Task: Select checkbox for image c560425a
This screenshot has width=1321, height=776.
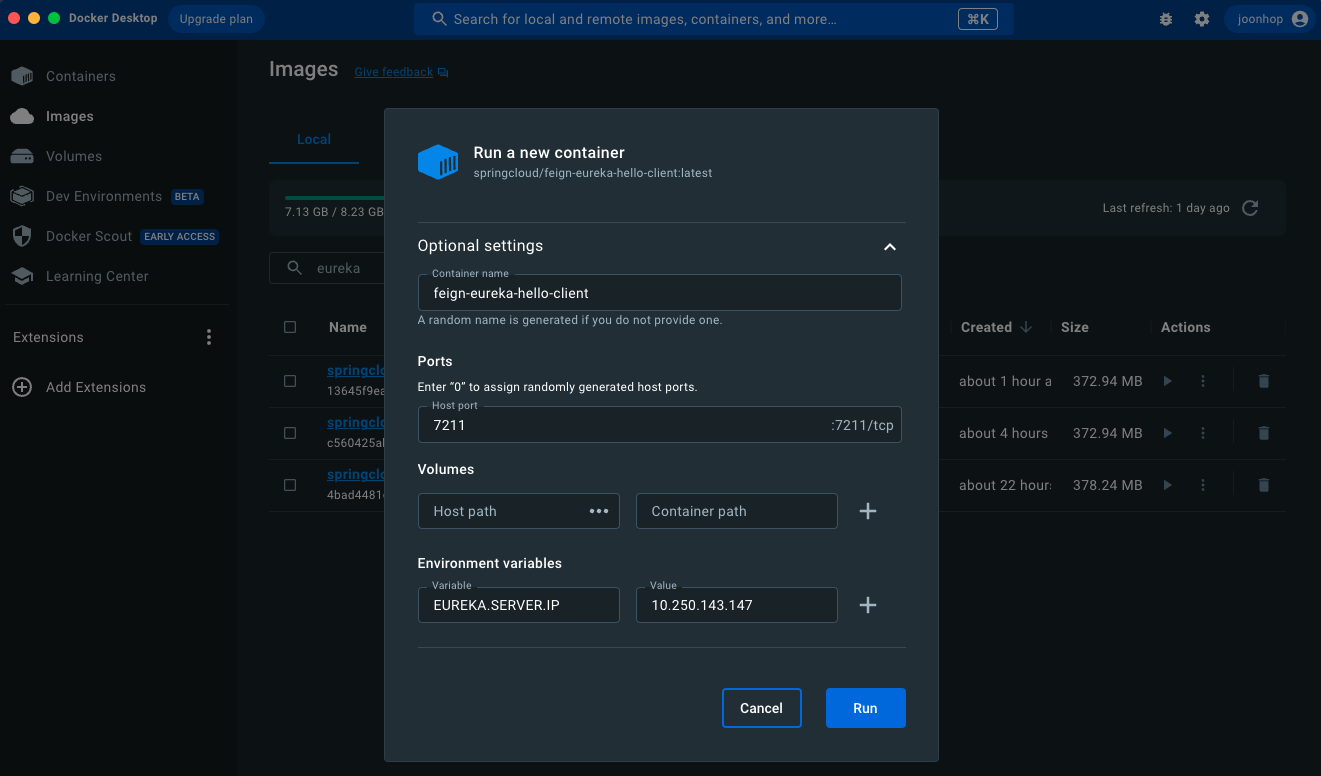Action: 290,433
